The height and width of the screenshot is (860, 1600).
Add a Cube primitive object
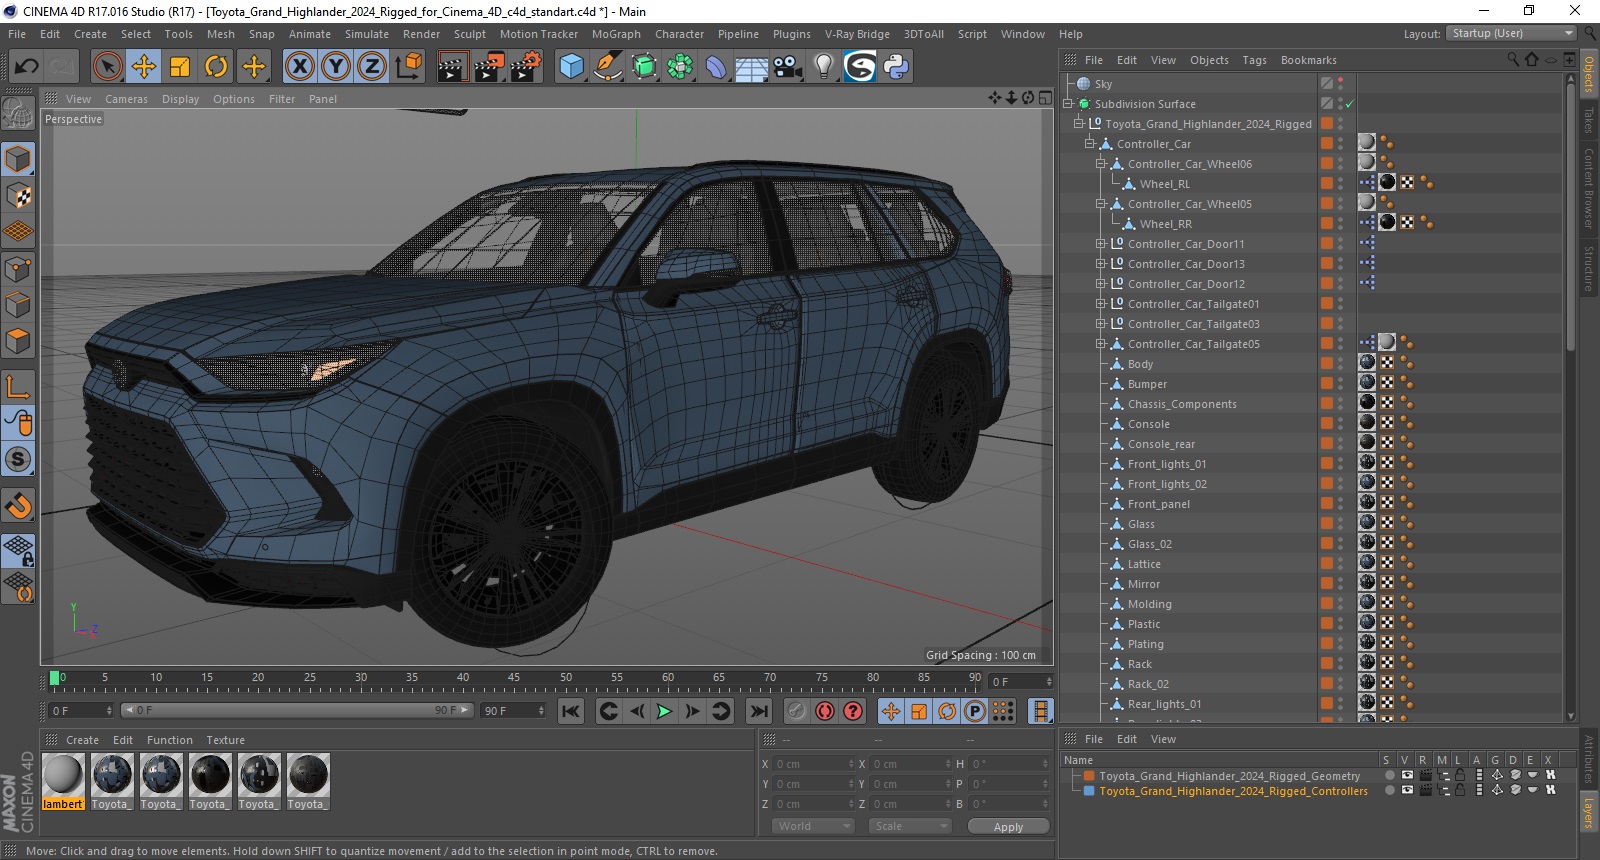tap(571, 67)
